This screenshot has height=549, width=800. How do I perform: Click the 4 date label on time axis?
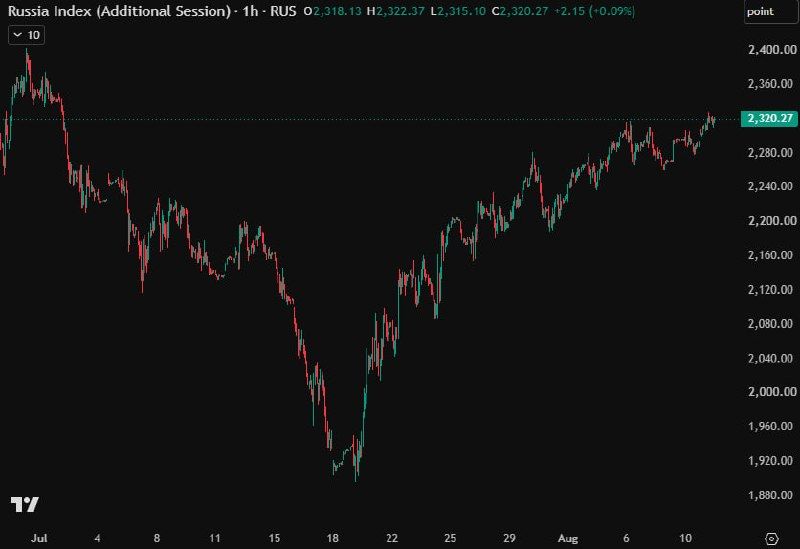tap(97, 538)
